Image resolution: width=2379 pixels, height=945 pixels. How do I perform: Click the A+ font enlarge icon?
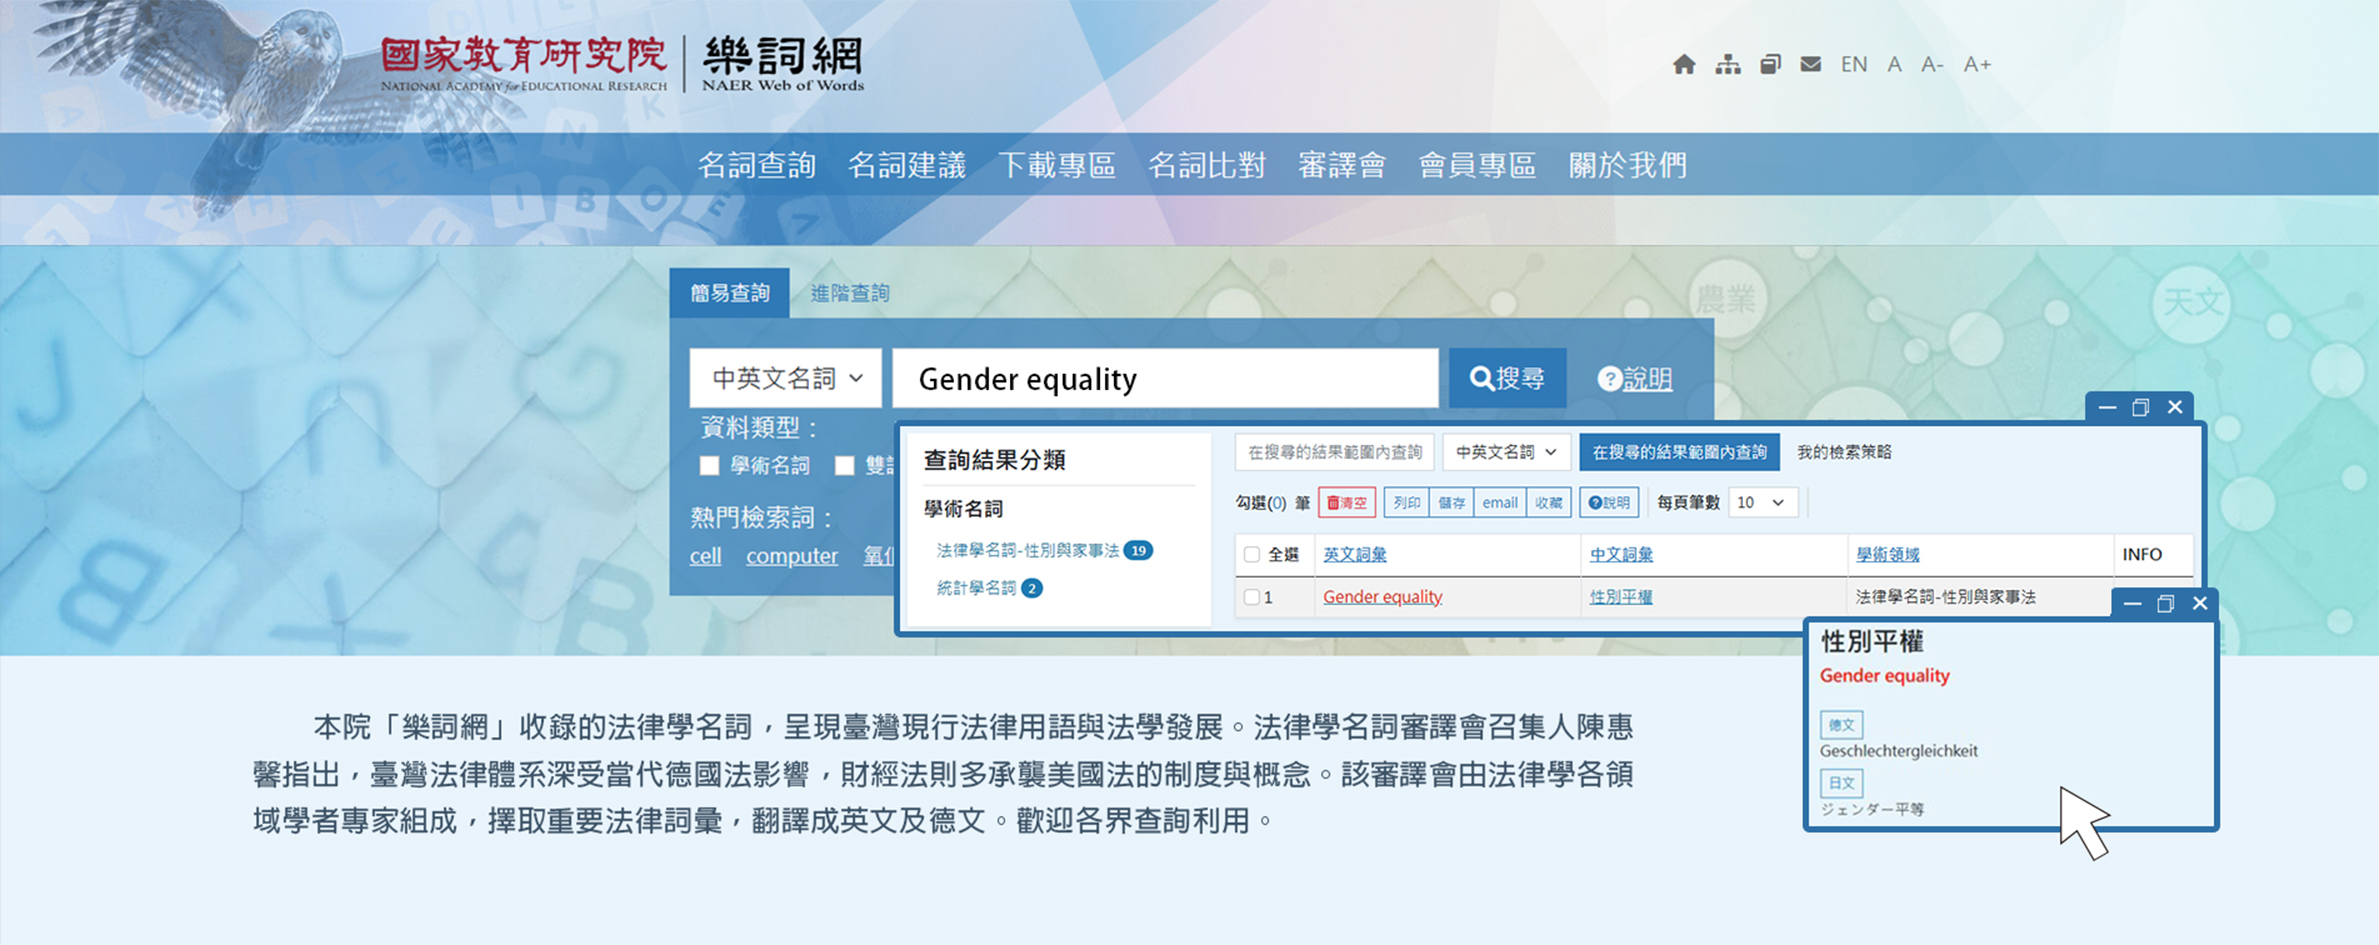pos(1976,63)
